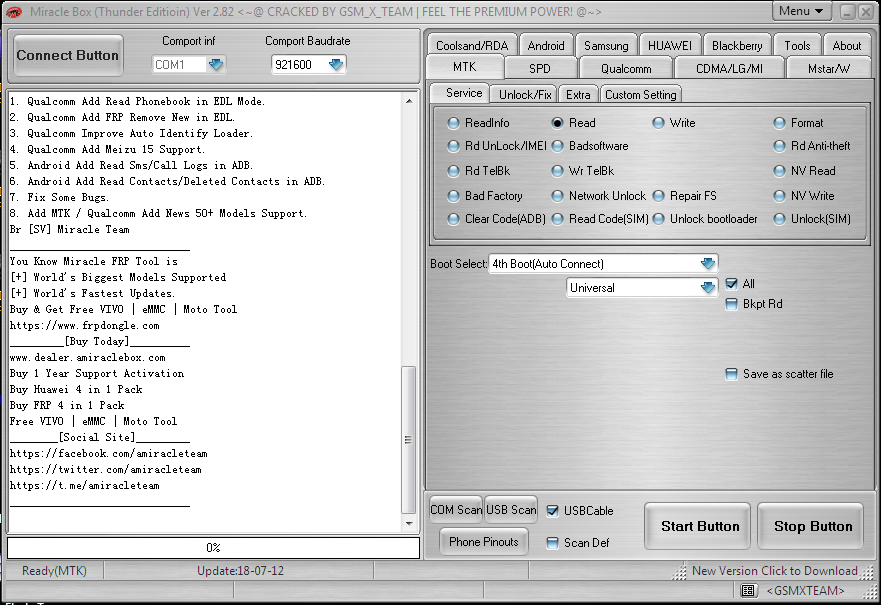This screenshot has width=881, height=605.
Task: Switch to the Android tab
Action: (546, 46)
